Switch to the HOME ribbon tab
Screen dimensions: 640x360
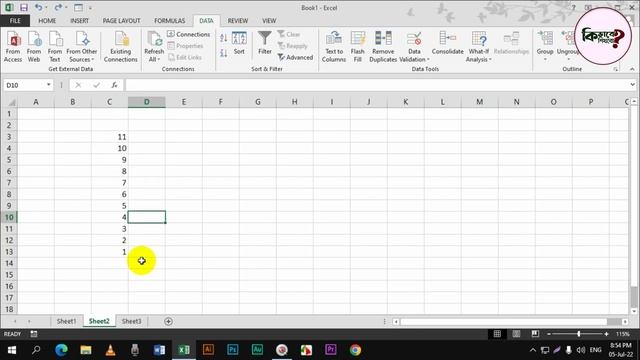47,21
